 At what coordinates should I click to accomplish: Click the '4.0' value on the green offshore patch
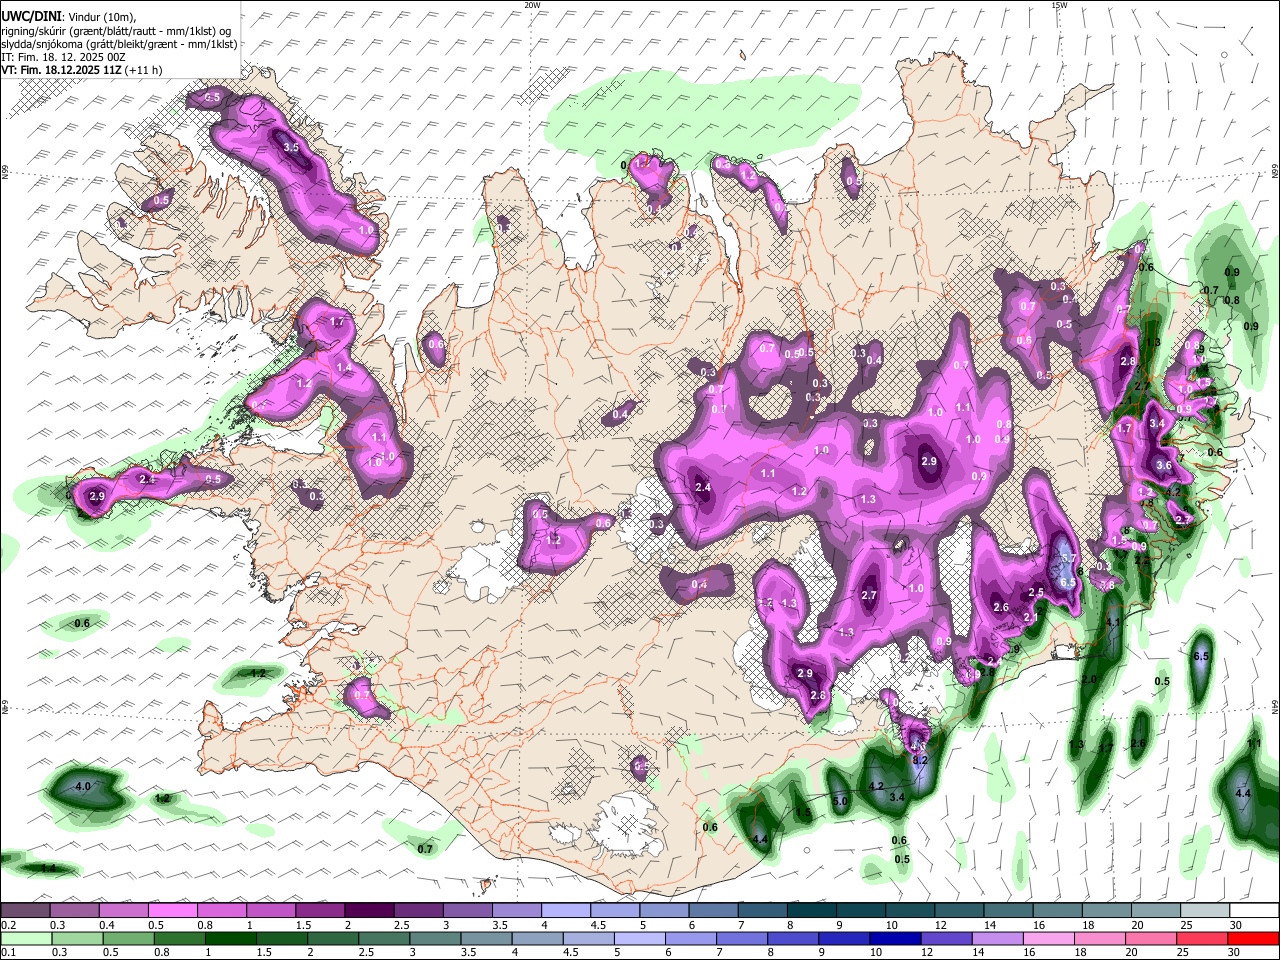tap(83, 787)
